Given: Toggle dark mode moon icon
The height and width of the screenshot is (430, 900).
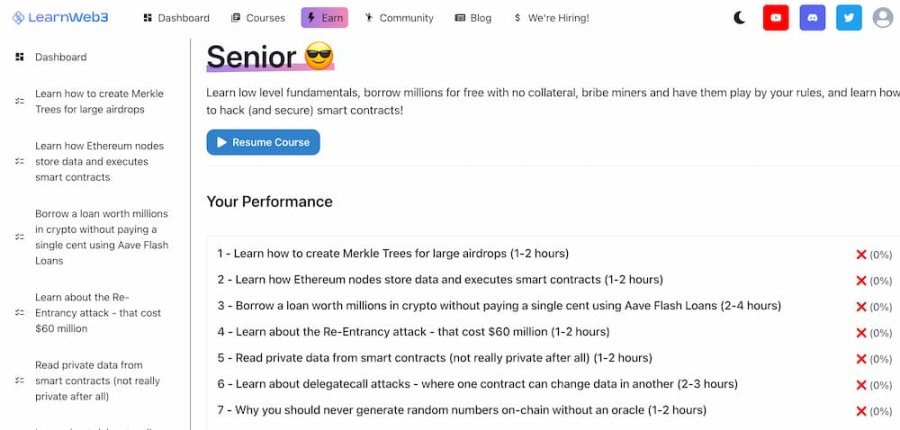Looking at the screenshot, I should pyautogui.click(x=740, y=17).
